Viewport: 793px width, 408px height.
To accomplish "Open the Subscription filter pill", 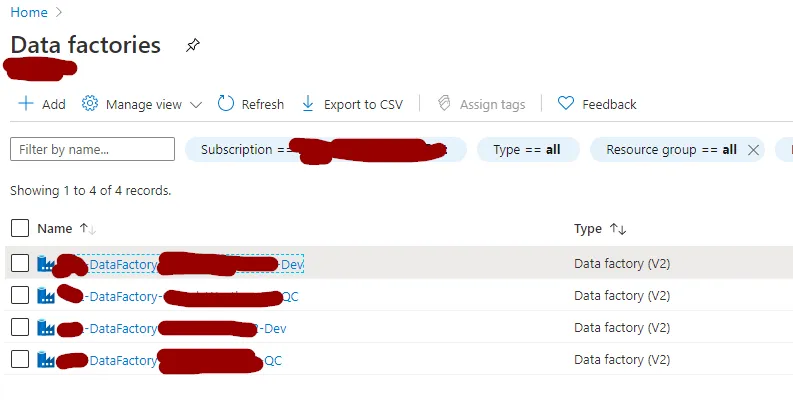I will point(325,150).
